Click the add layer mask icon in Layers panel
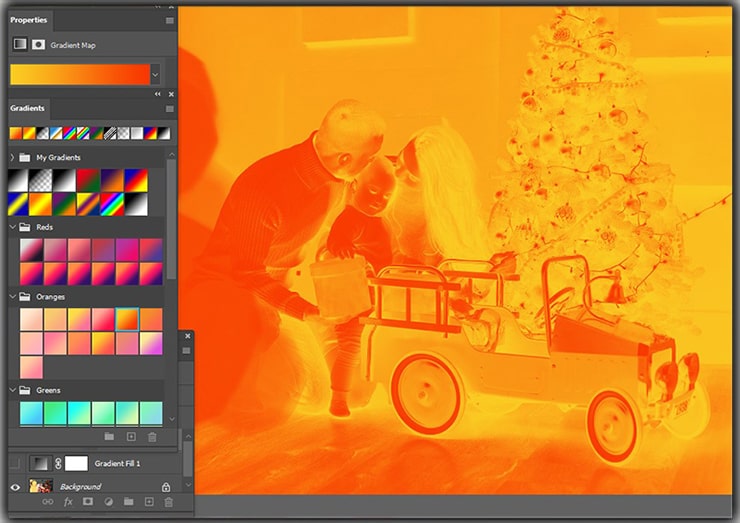Image resolution: width=740 pixels, height=523 pixels. (x=88, y=502)
